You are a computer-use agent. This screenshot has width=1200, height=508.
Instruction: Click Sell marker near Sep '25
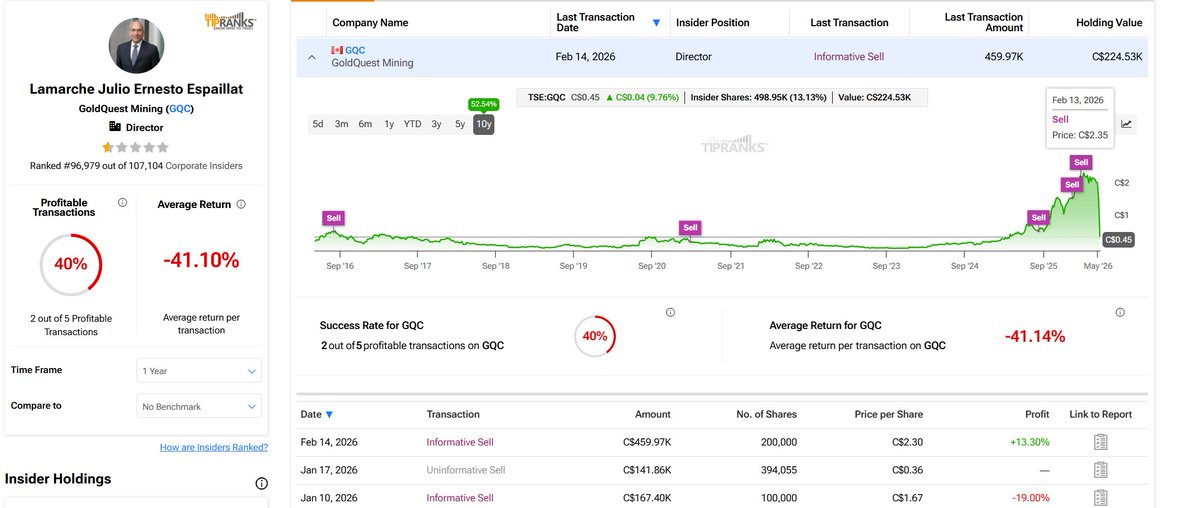click(1038, 217)
